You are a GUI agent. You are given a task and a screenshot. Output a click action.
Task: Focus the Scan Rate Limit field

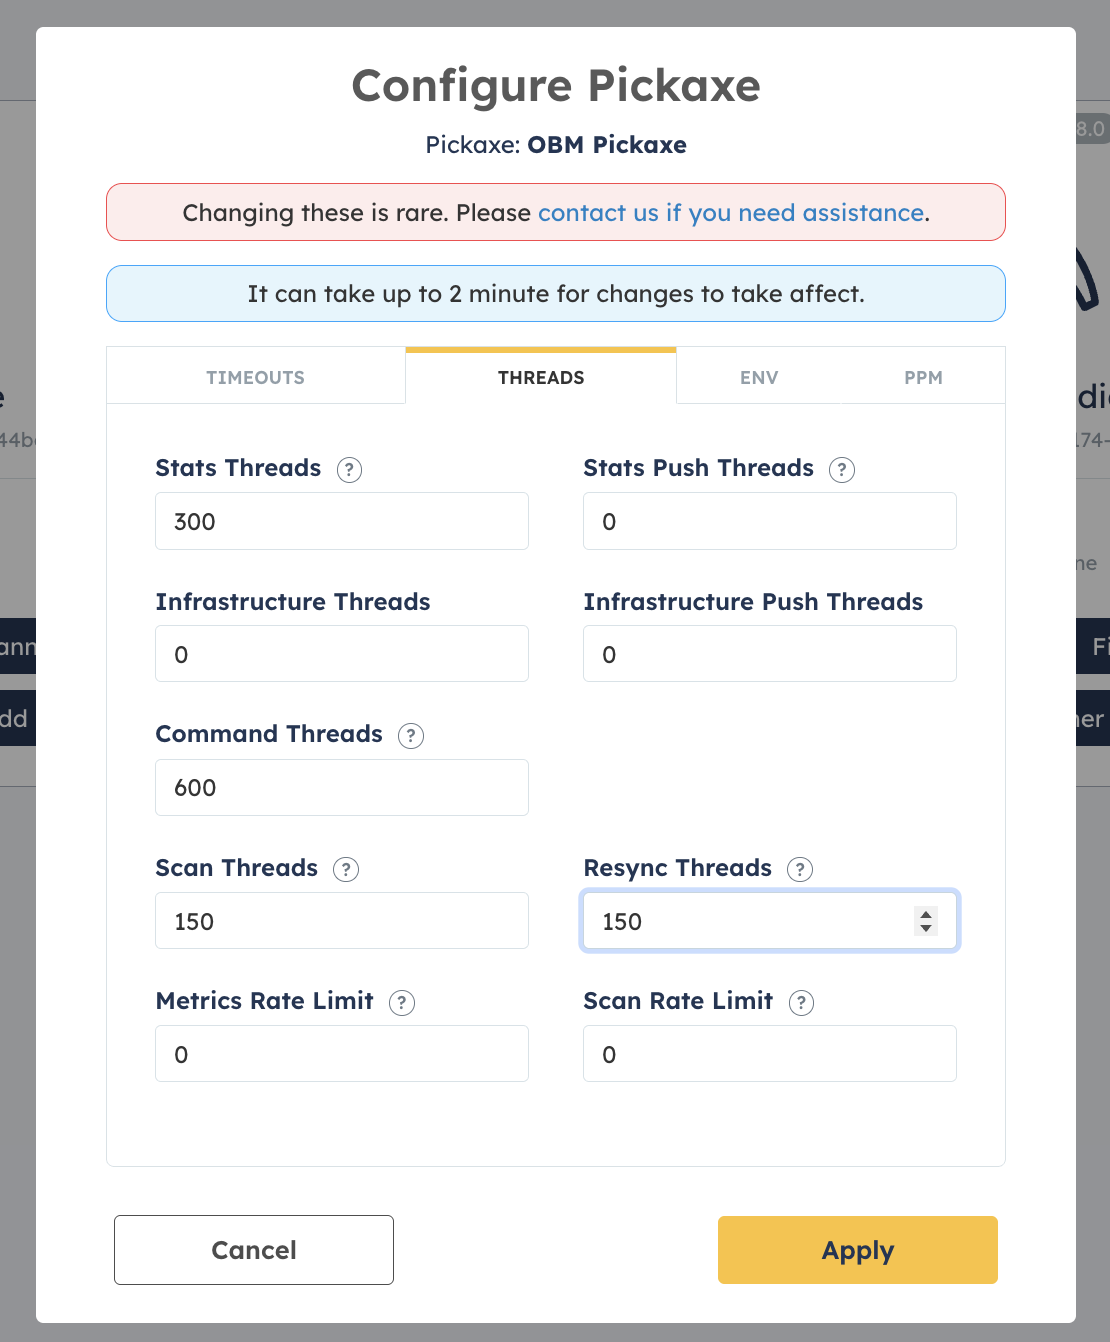pos(770,1054)
